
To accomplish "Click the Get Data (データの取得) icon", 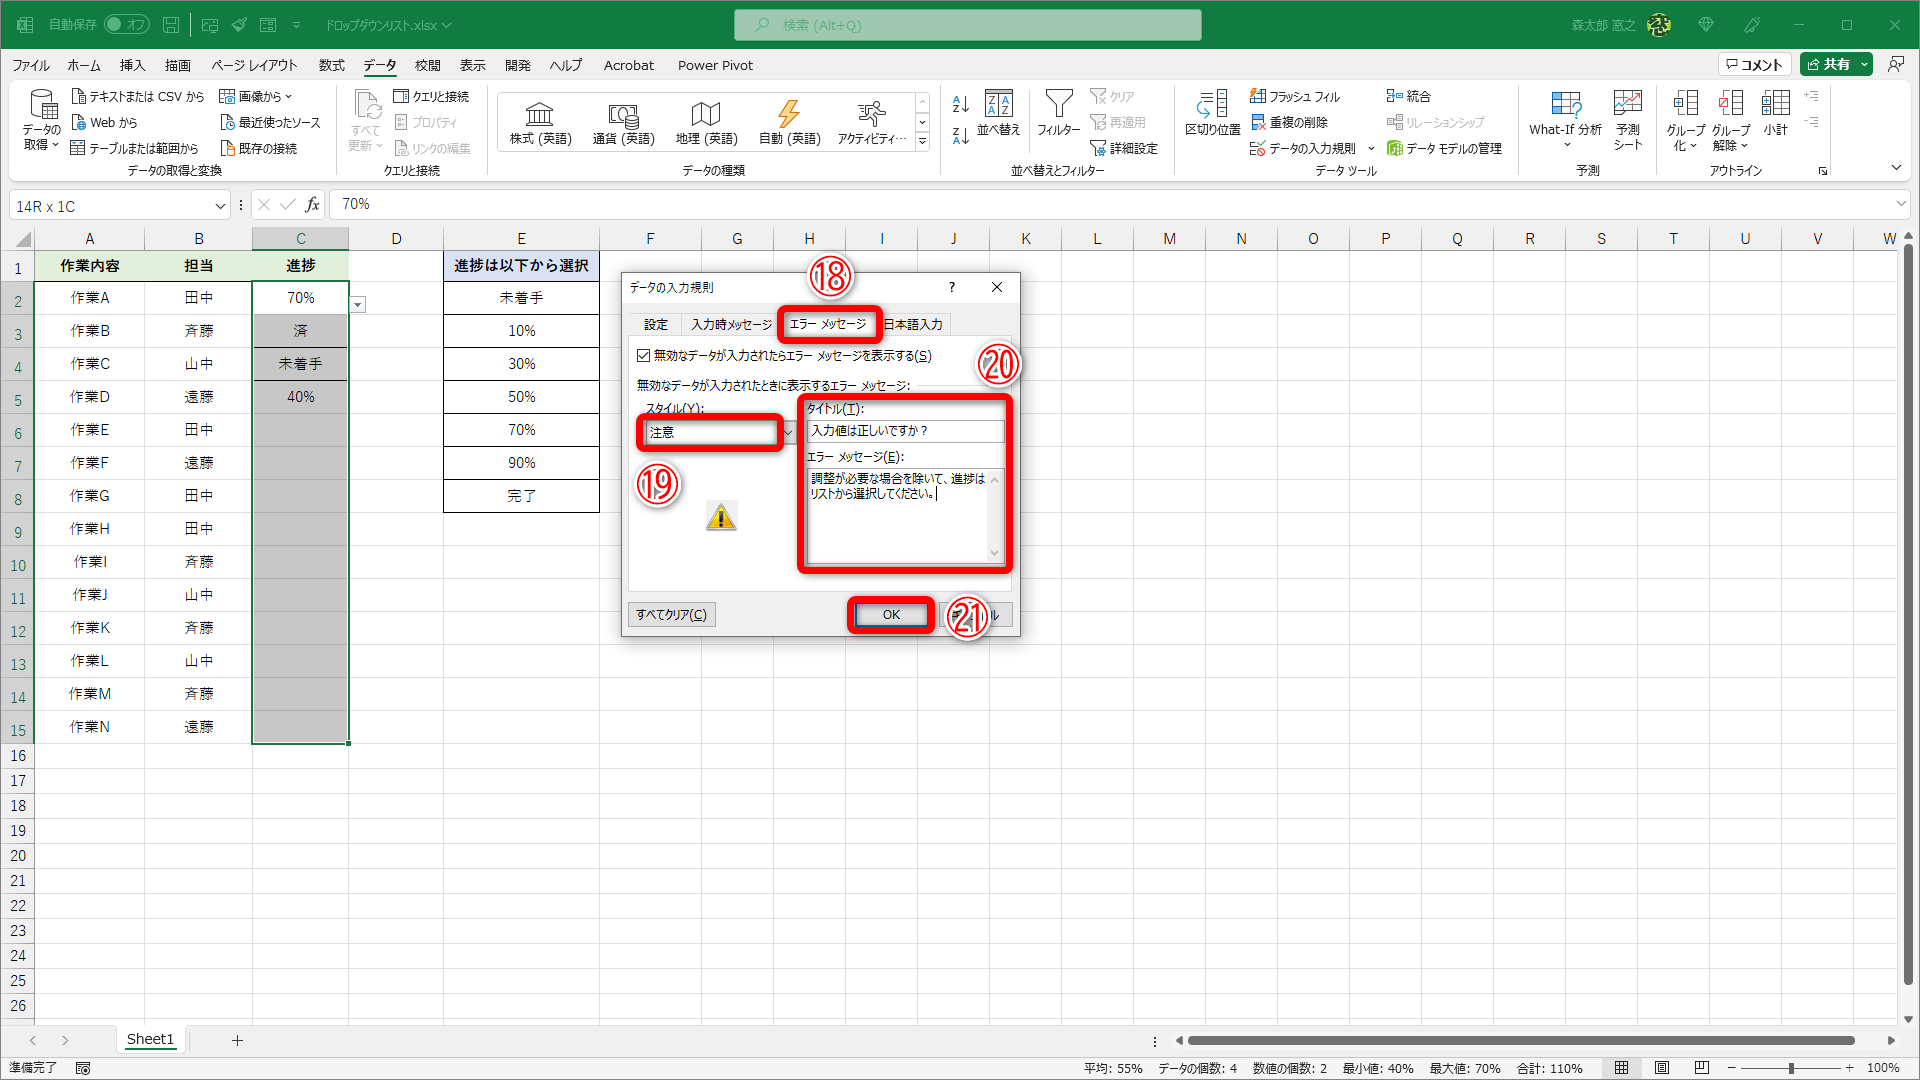I will (x=42, y=104).
